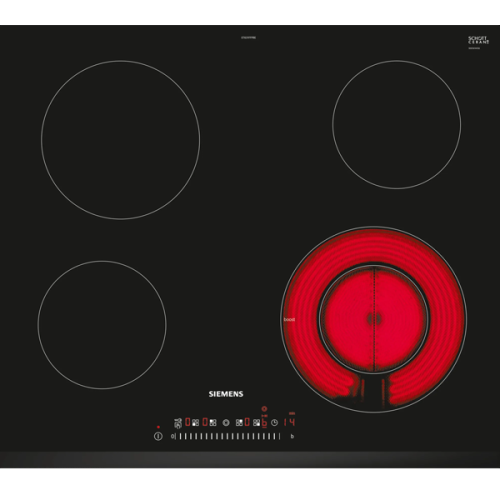Screen dimensions: 500x500
Task: Set heat to zero on slider start
Action: [172, 436]
